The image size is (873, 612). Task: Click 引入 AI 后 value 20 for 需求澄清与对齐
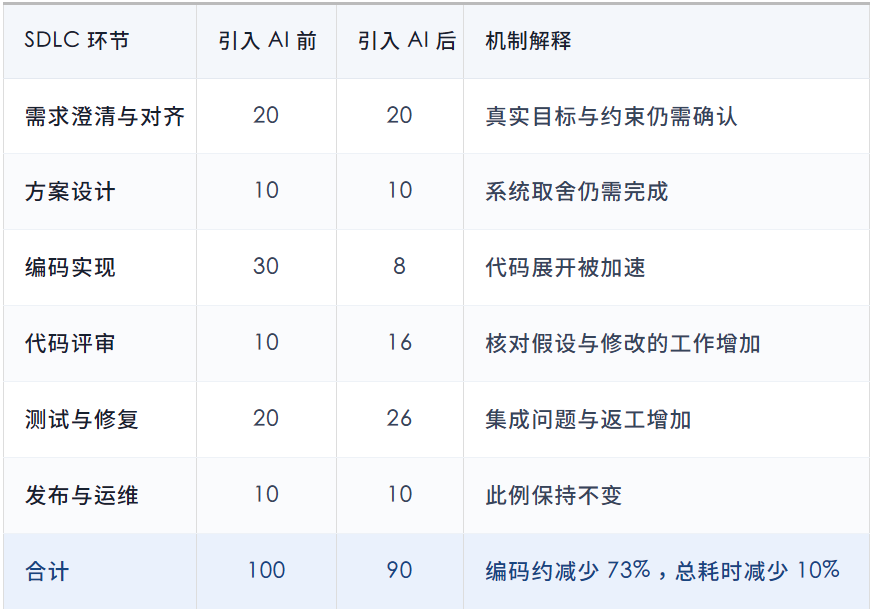point(400,115)
